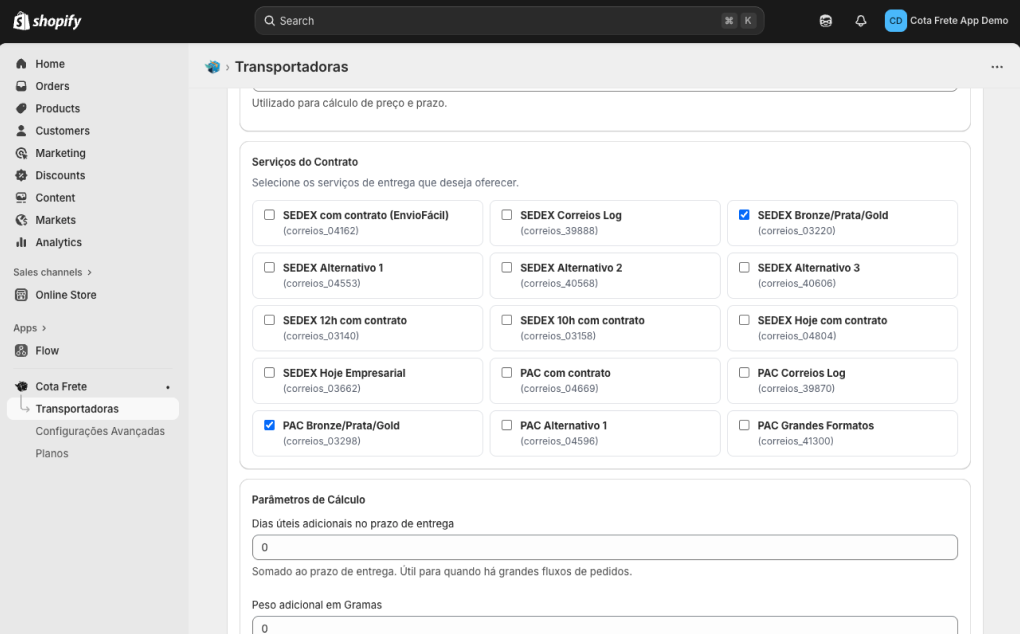The height and width of the screenshot is (634, 1020).
Task: Open the Sidekick icon beside the bell
Action: tap(825, 21)
